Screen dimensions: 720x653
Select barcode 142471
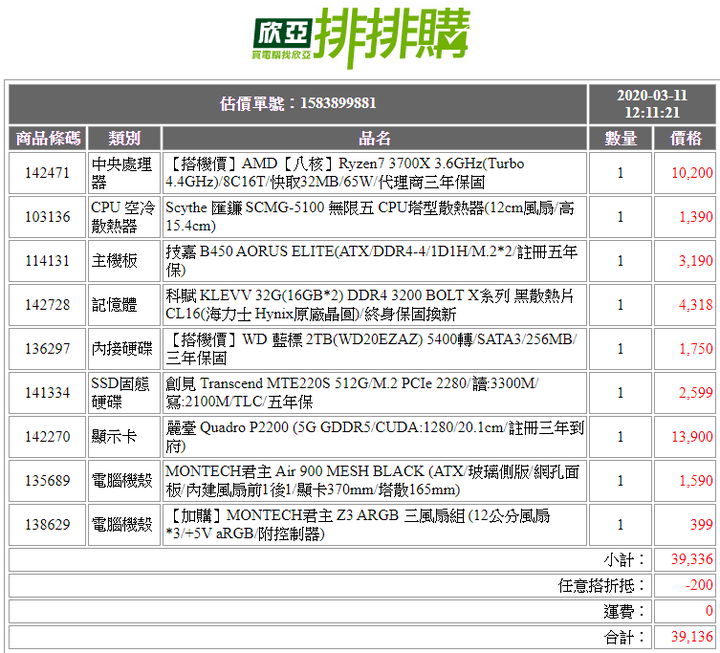click(47, 173)
